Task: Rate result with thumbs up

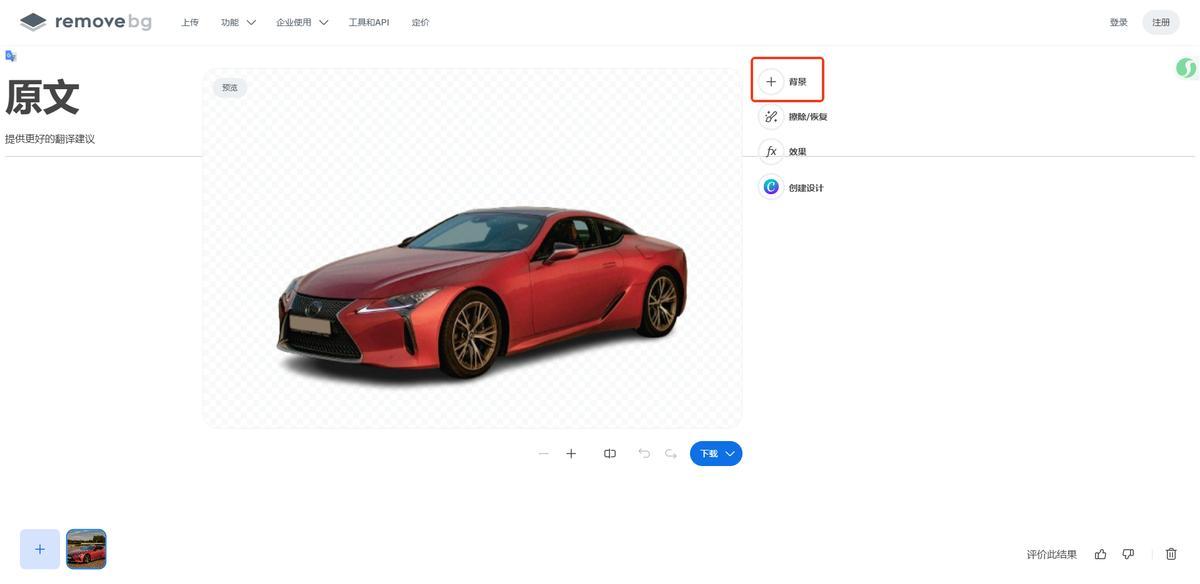Action: click(1100, 554)
